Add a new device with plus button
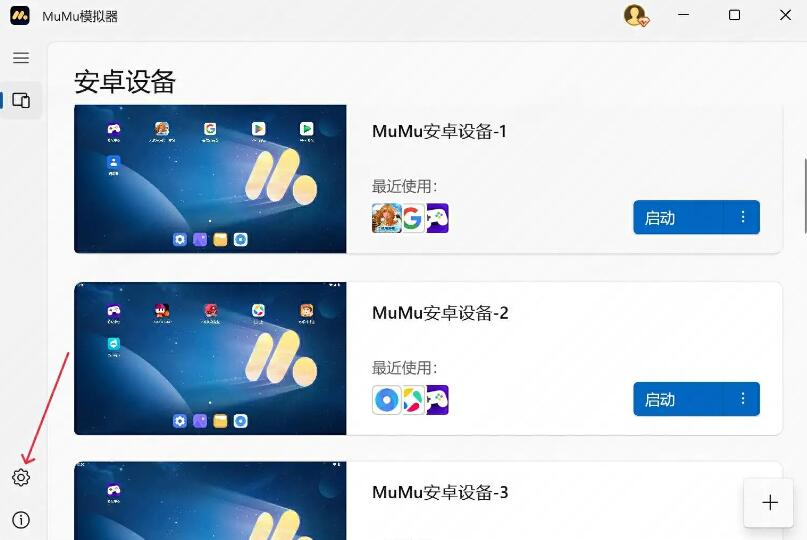Viewport: 807px width, 540px height. click(x=770, y=502)
